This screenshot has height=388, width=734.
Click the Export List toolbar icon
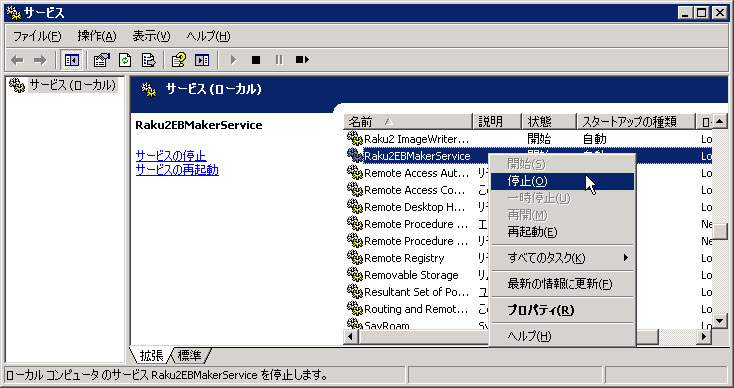coord(148,60)
